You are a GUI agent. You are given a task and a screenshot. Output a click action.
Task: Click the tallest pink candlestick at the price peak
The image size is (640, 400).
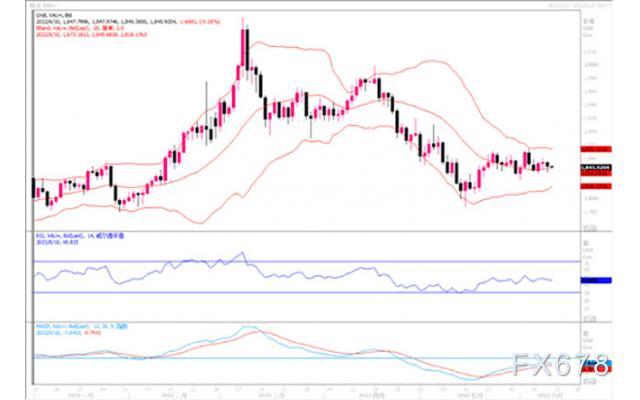tap(243, 48)
